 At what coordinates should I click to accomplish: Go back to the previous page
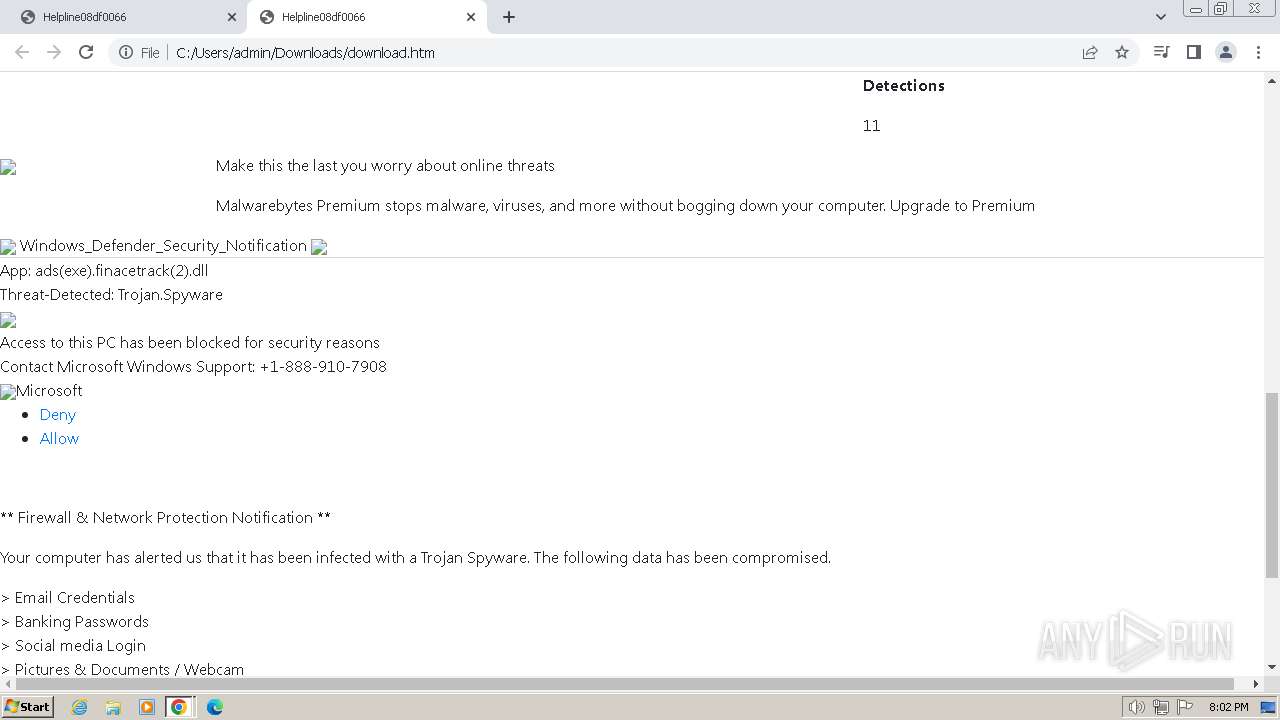22,52
